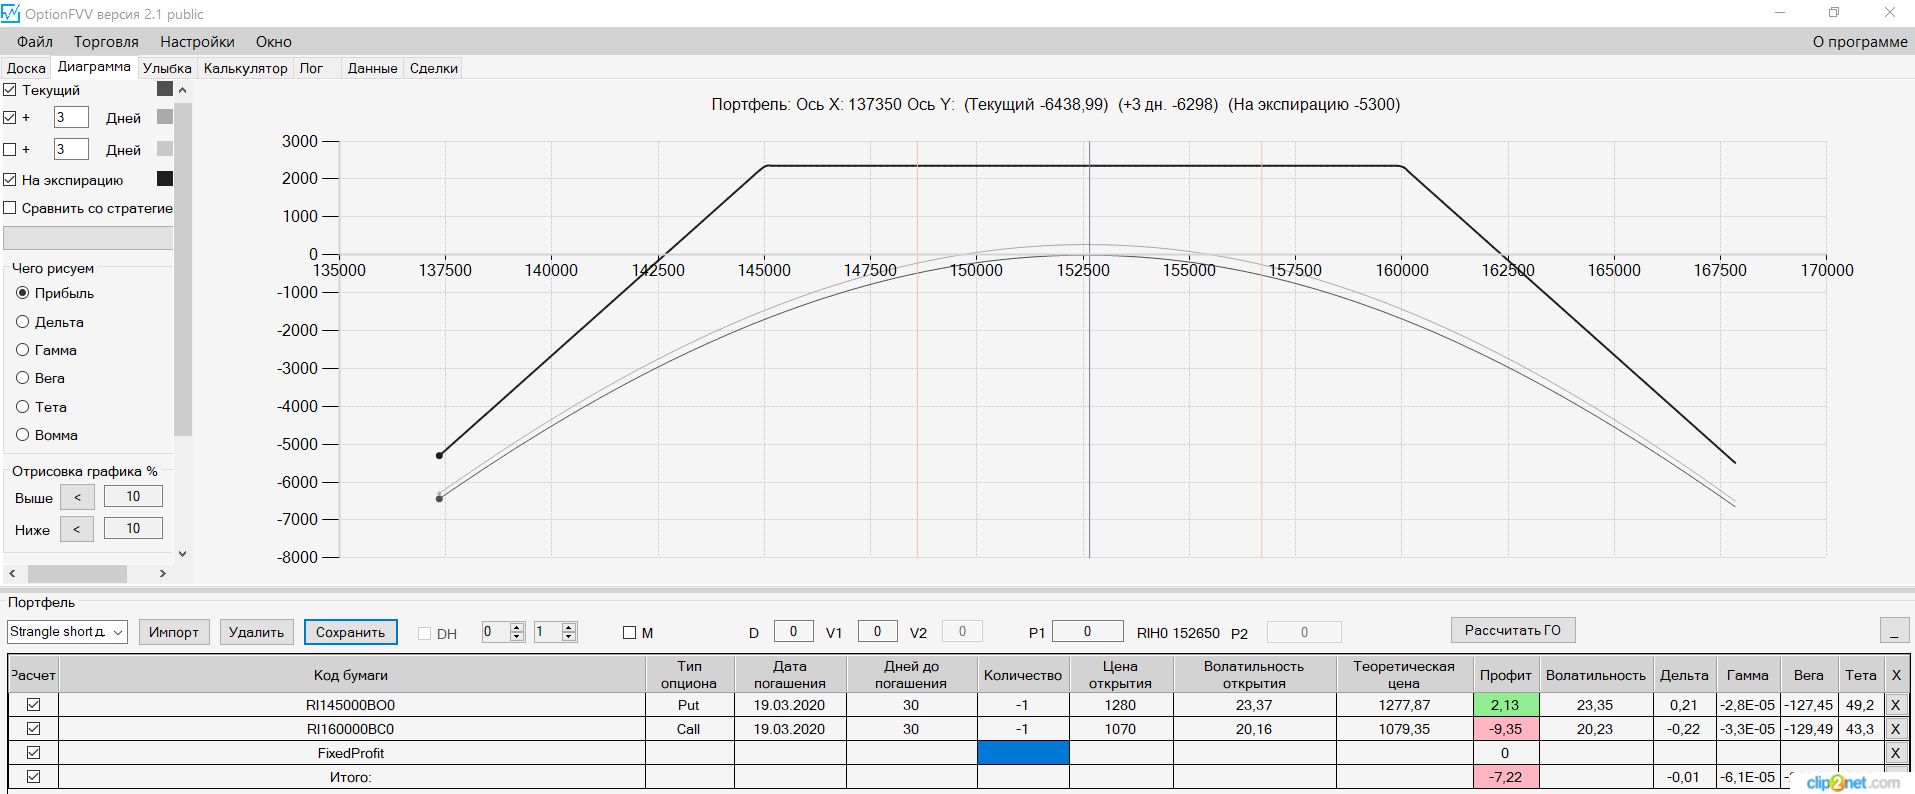Screen dimensions: 1915x794
Task: Click the left panel horizontal scrollbar thumb
Action: 77,574
